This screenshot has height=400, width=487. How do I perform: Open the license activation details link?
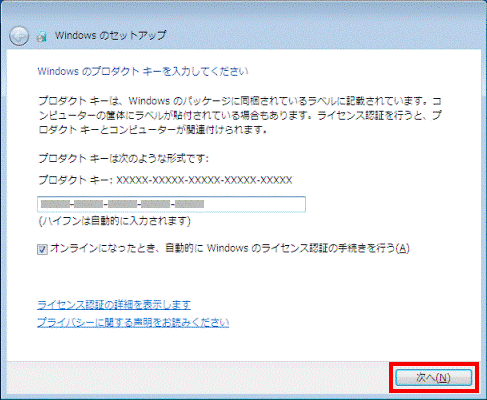point(114,305)
